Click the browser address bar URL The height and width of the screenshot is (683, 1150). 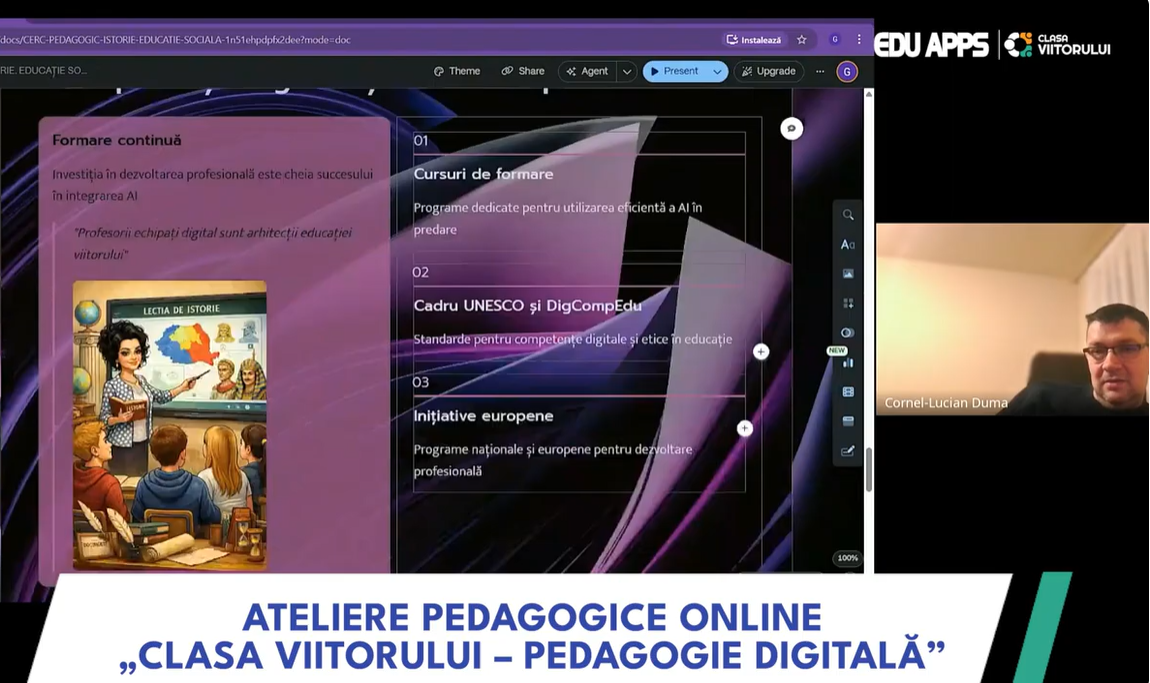point(176,40)
